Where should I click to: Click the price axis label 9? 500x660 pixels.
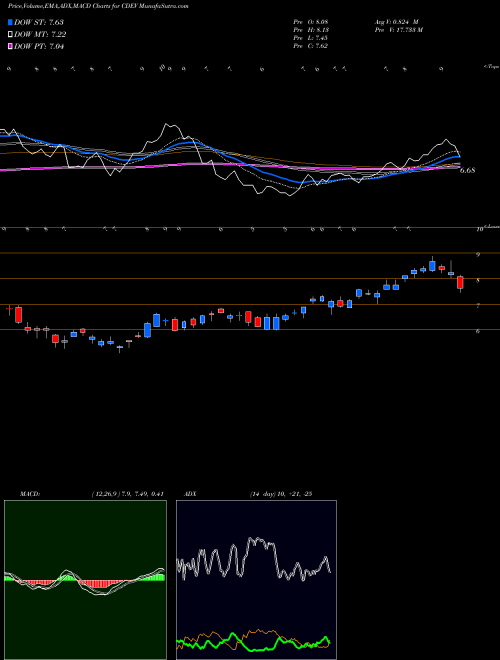478,255
